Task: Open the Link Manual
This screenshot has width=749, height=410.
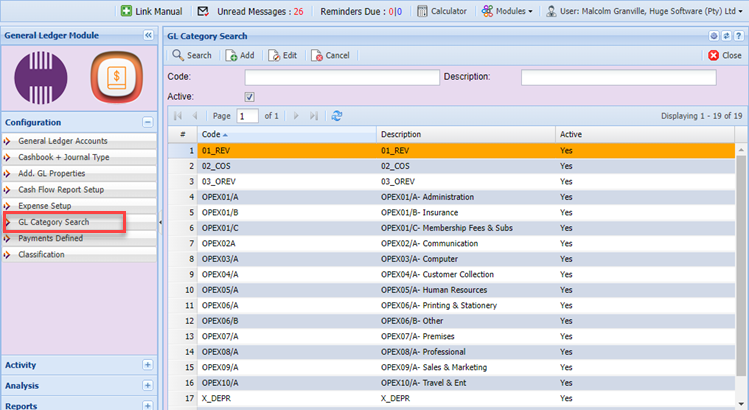Action: click(151, 11)
